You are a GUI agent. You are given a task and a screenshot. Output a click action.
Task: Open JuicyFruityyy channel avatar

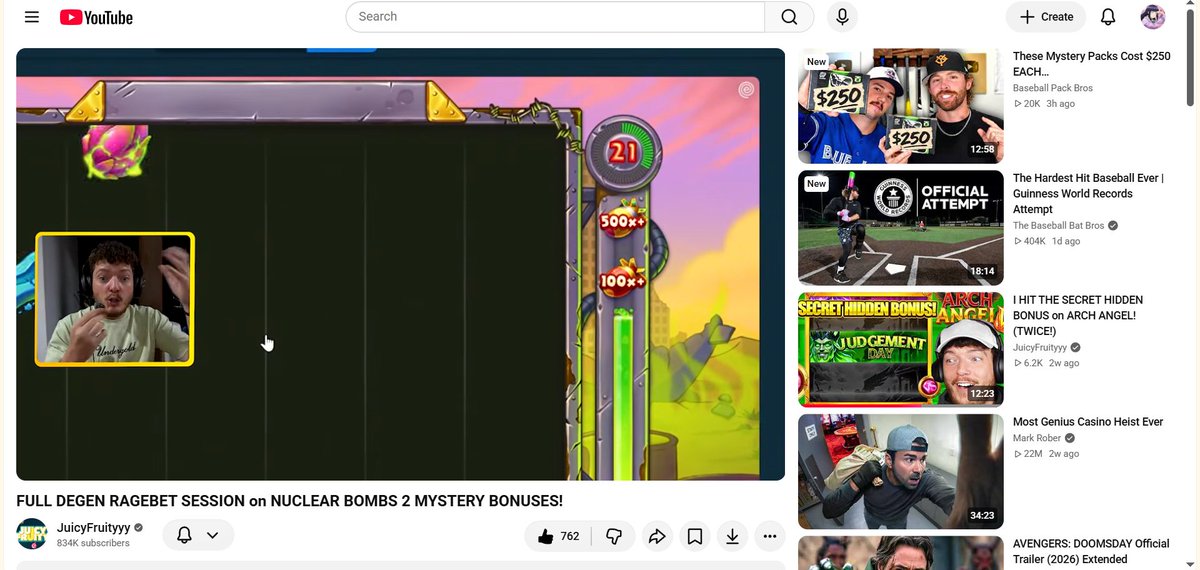pos(32,534)
